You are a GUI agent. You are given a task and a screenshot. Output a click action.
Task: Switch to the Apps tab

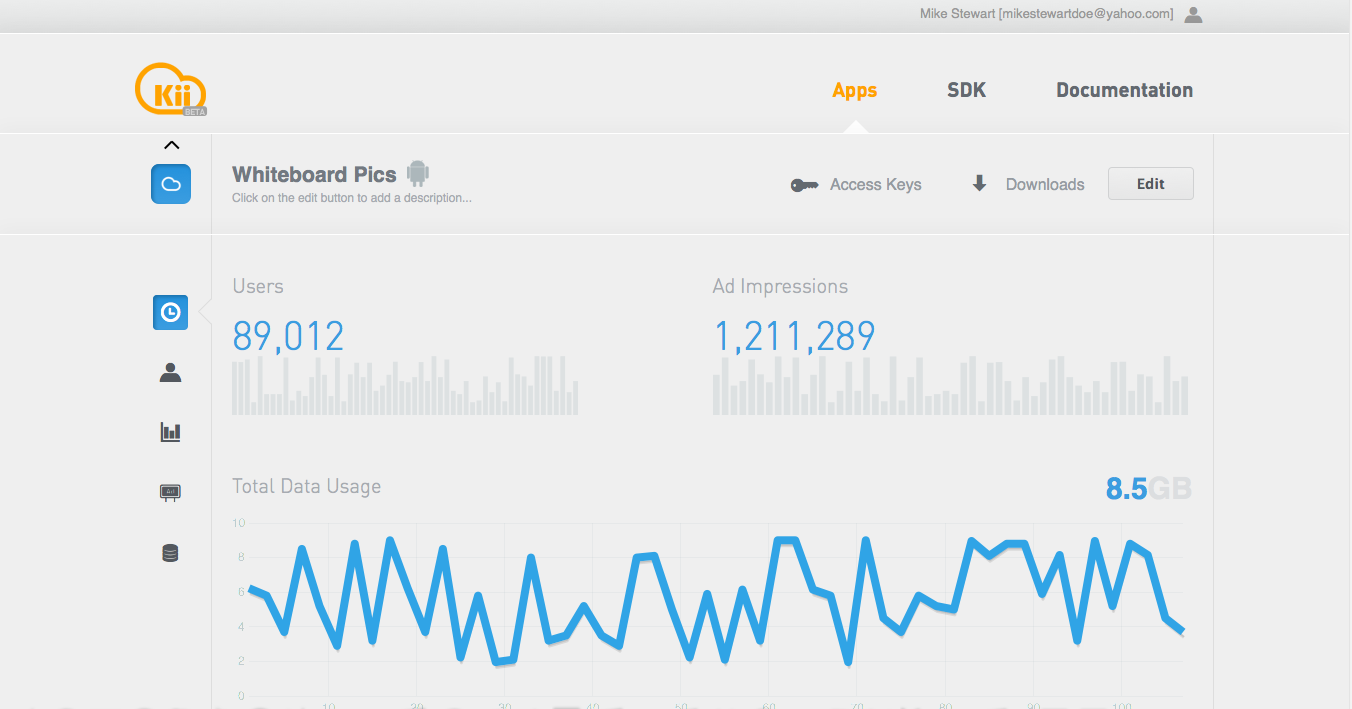tap(854, 90)
